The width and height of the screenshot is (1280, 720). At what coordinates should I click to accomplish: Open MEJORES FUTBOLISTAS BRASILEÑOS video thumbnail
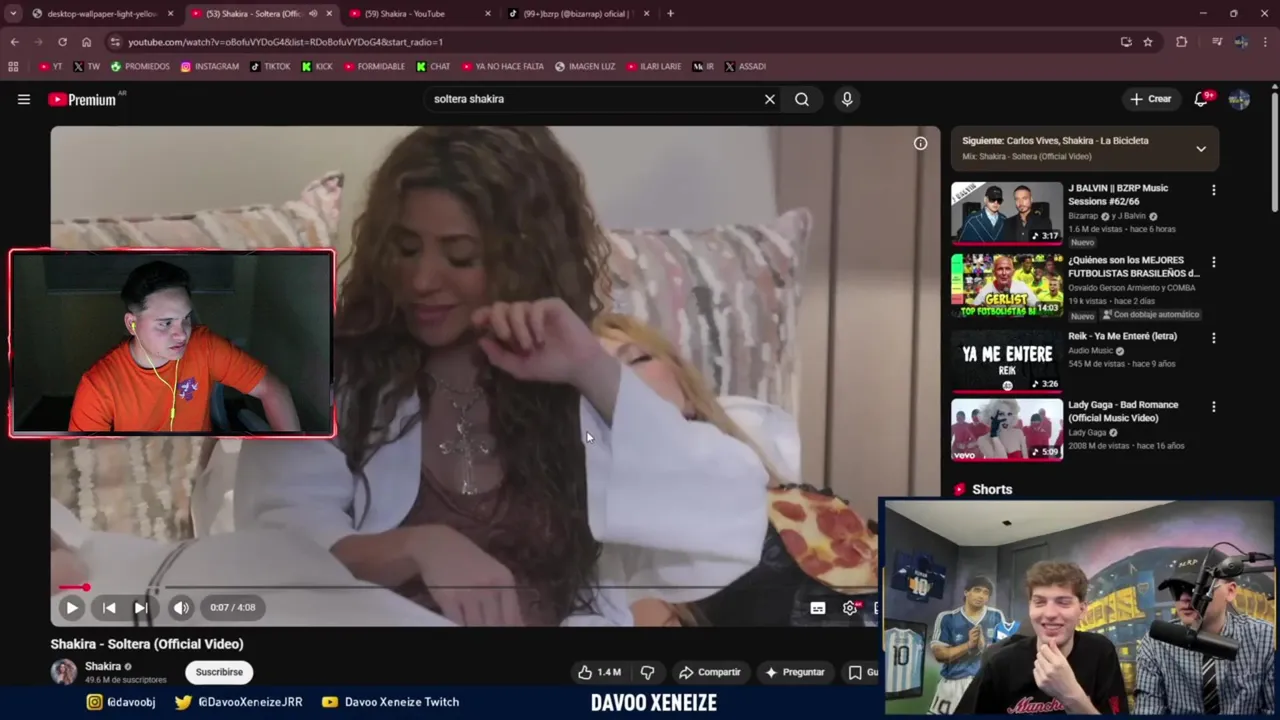pos(1007,285)
